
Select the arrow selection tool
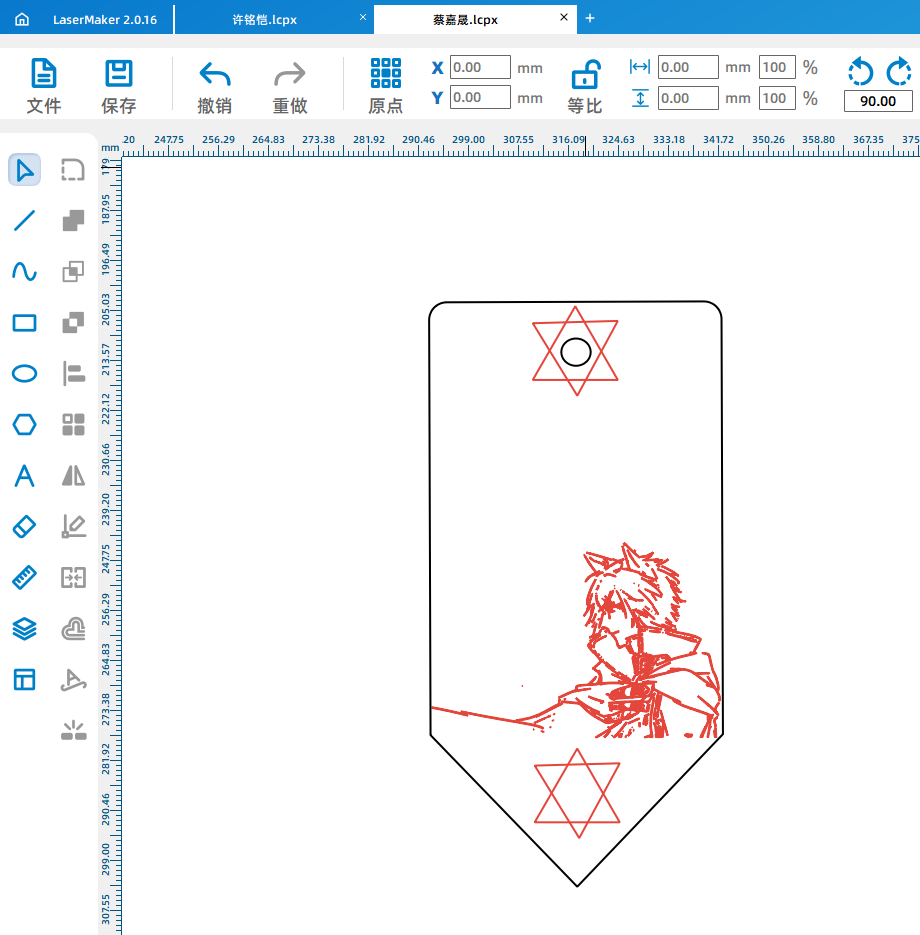click(x=25, y=170)
